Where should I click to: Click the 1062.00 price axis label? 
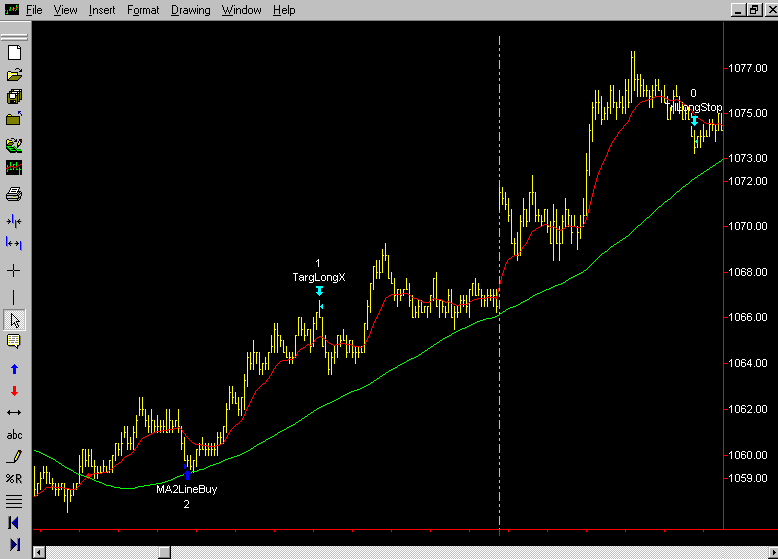[748, 409]
